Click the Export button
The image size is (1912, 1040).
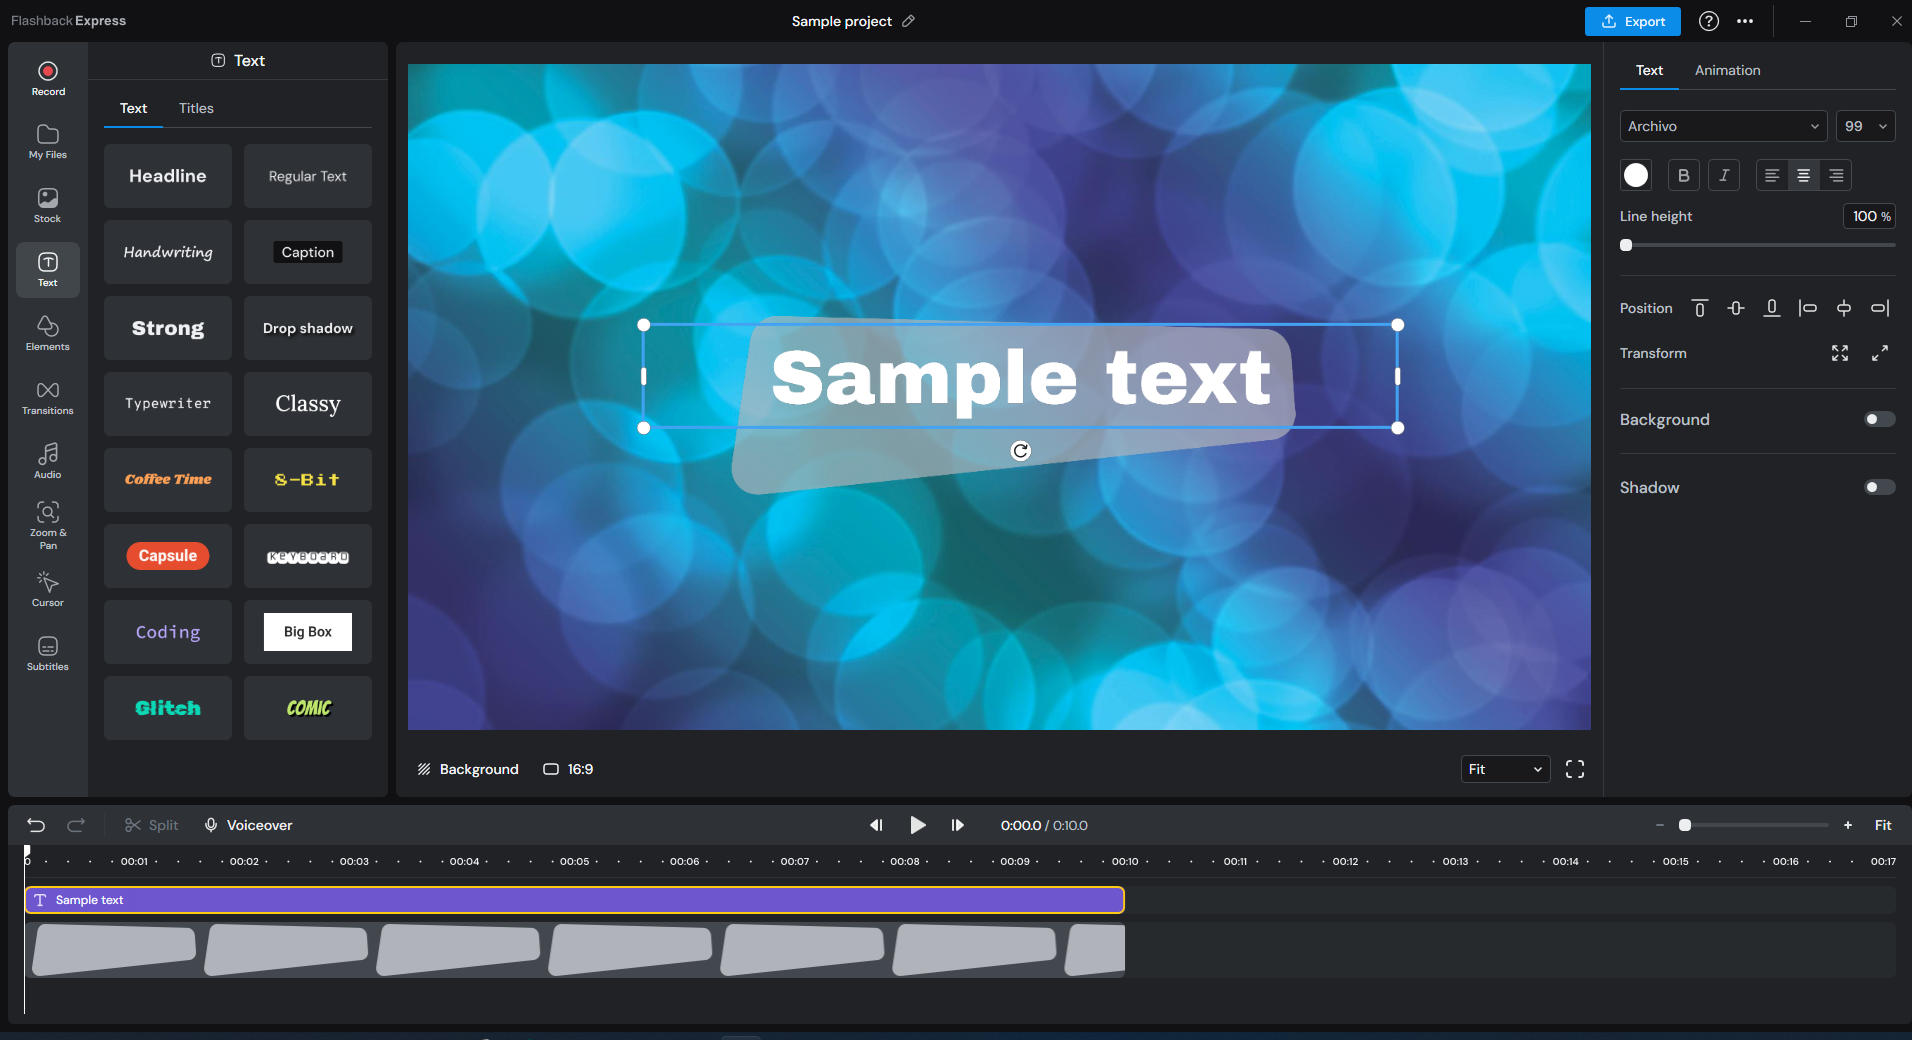(1632, 21)
